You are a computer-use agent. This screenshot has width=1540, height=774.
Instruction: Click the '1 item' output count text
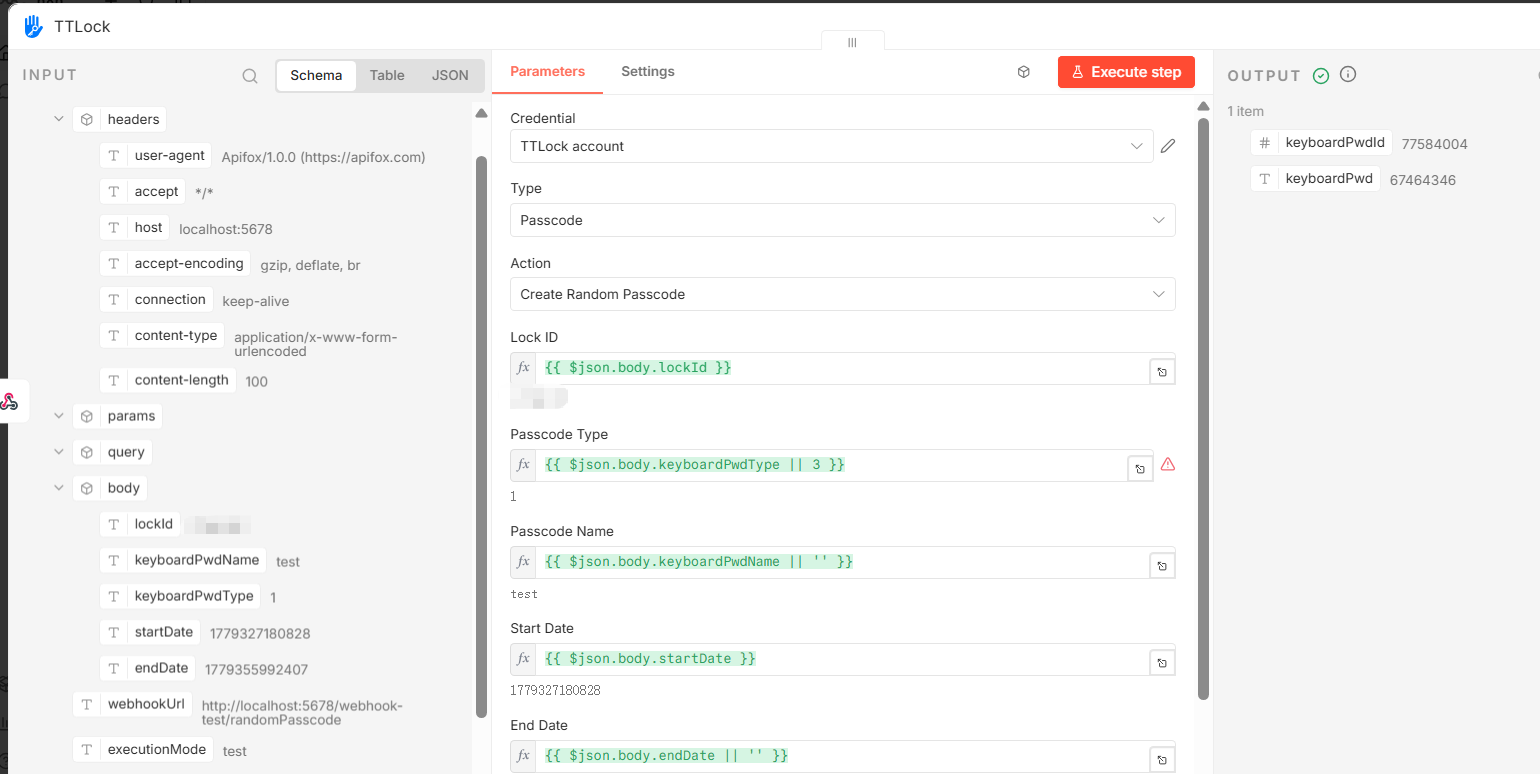1246,111
